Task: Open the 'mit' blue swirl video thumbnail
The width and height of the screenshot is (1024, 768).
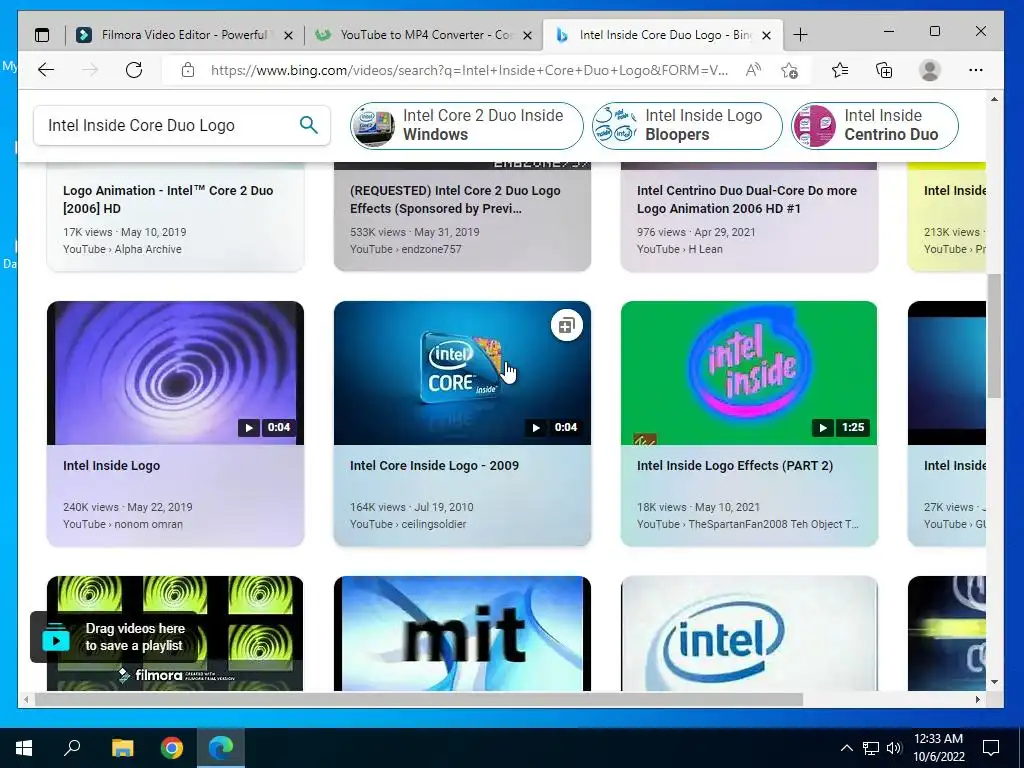Action: [x=462, y=633]
